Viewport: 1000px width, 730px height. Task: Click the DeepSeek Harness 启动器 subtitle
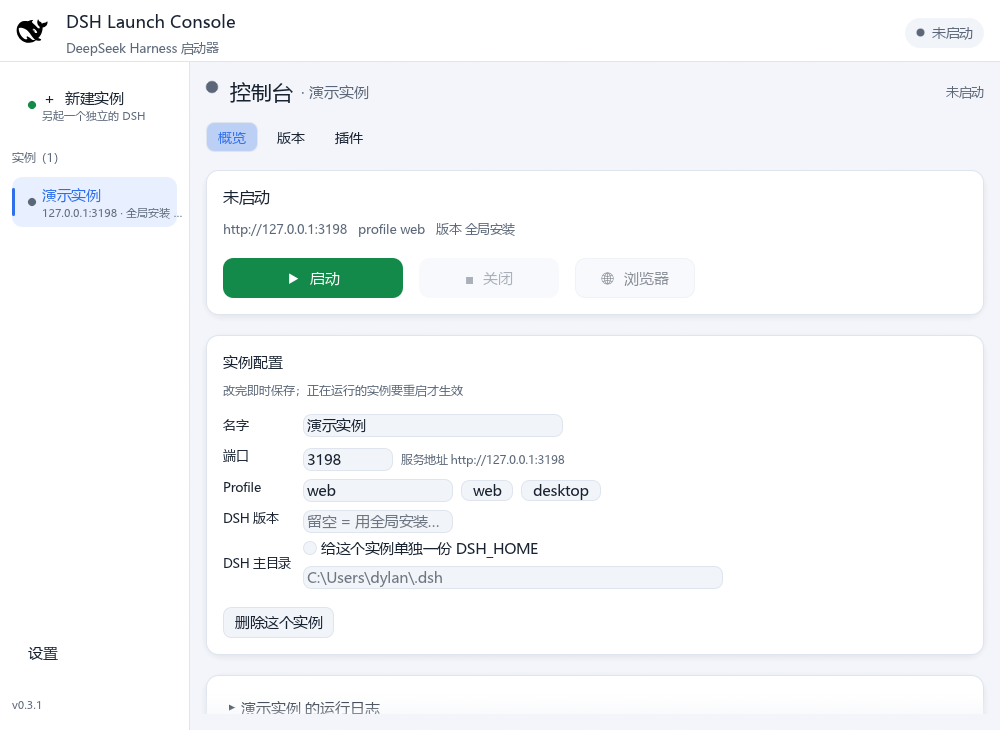(x=142, y=48)
